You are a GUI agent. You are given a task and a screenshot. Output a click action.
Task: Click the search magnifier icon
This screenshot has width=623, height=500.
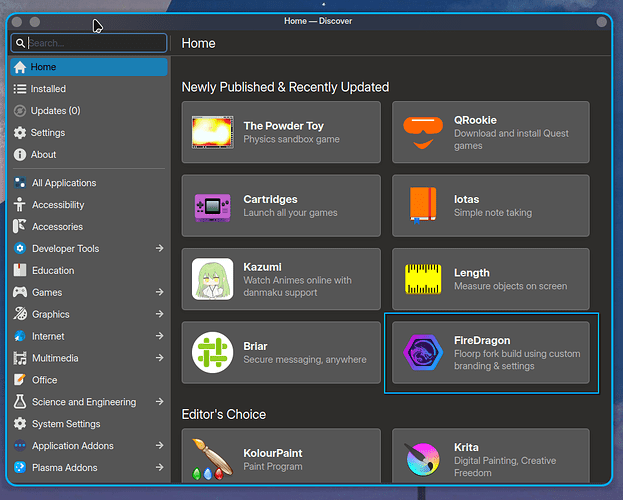click(20, 43)
